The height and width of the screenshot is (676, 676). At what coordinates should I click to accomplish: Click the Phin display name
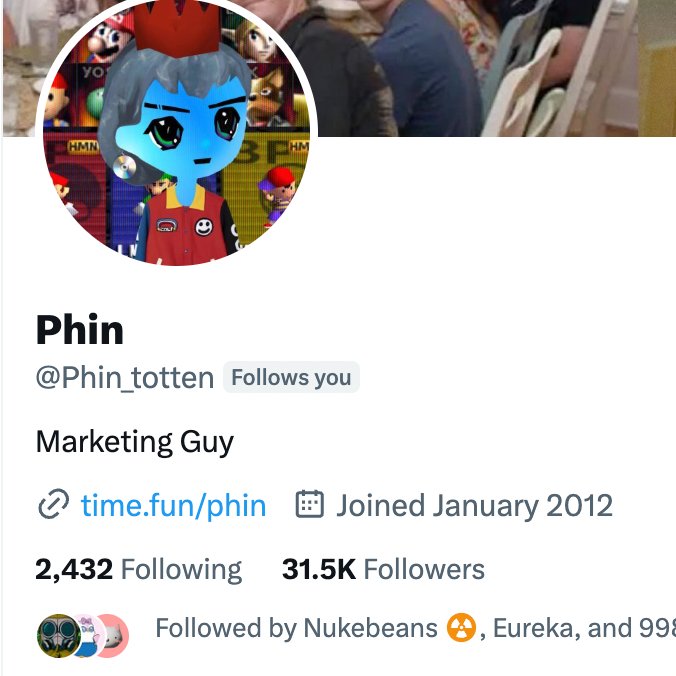pyautogui.click(x=80, y=330)
